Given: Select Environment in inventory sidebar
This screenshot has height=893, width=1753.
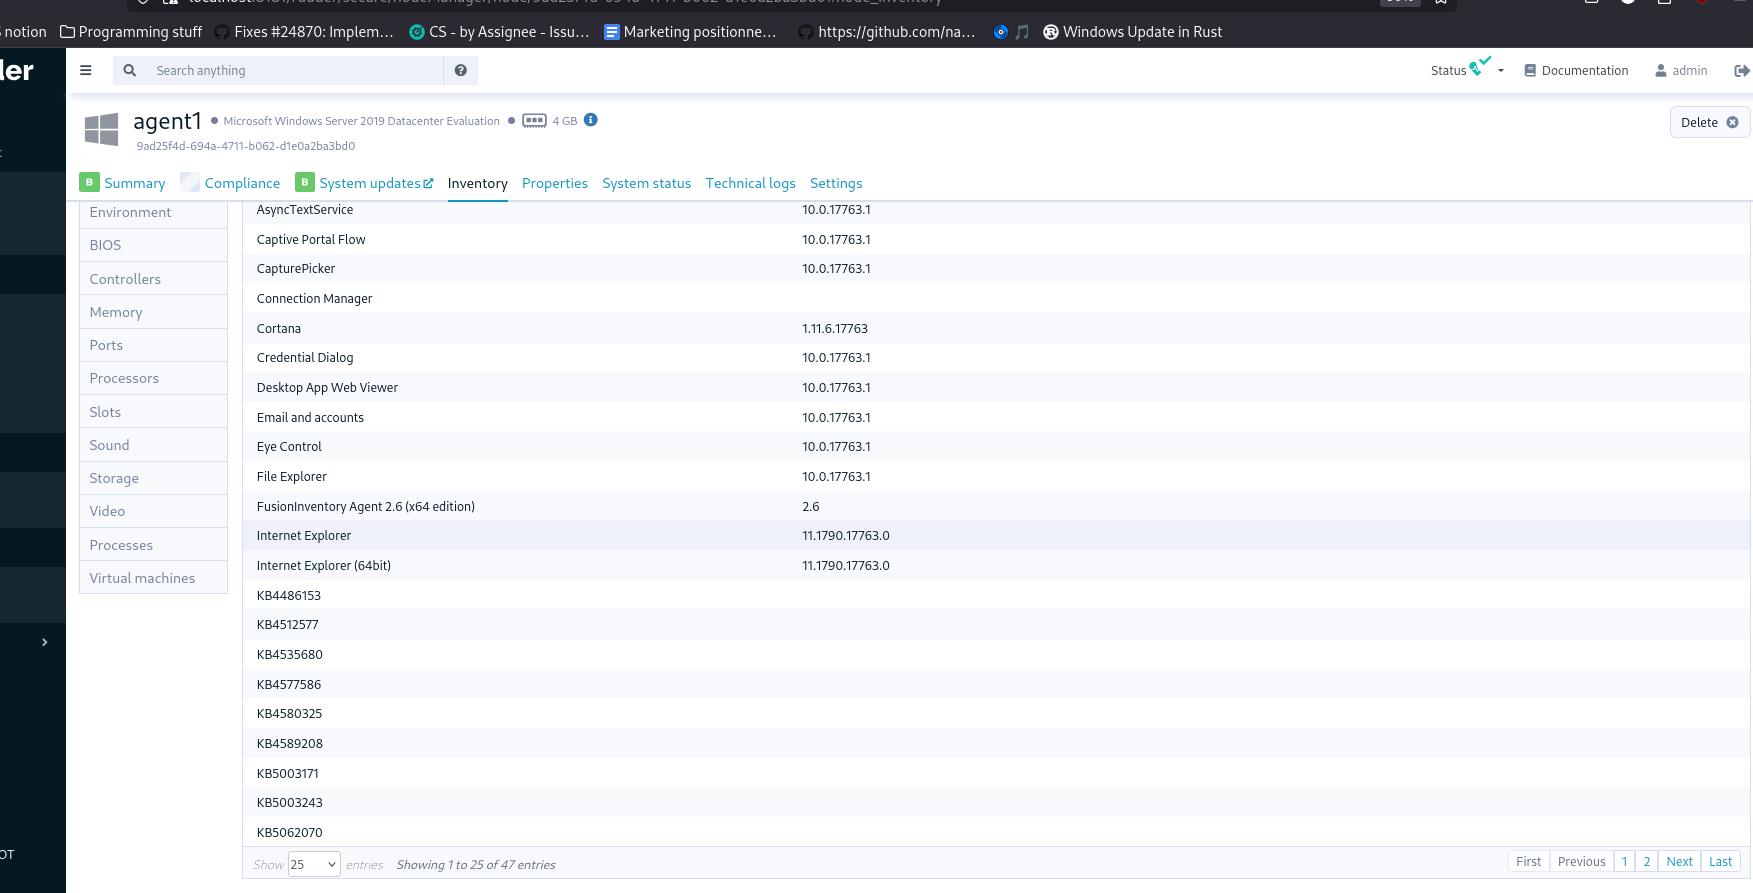Looking at the screenshot, I should [x=153, y=213].
